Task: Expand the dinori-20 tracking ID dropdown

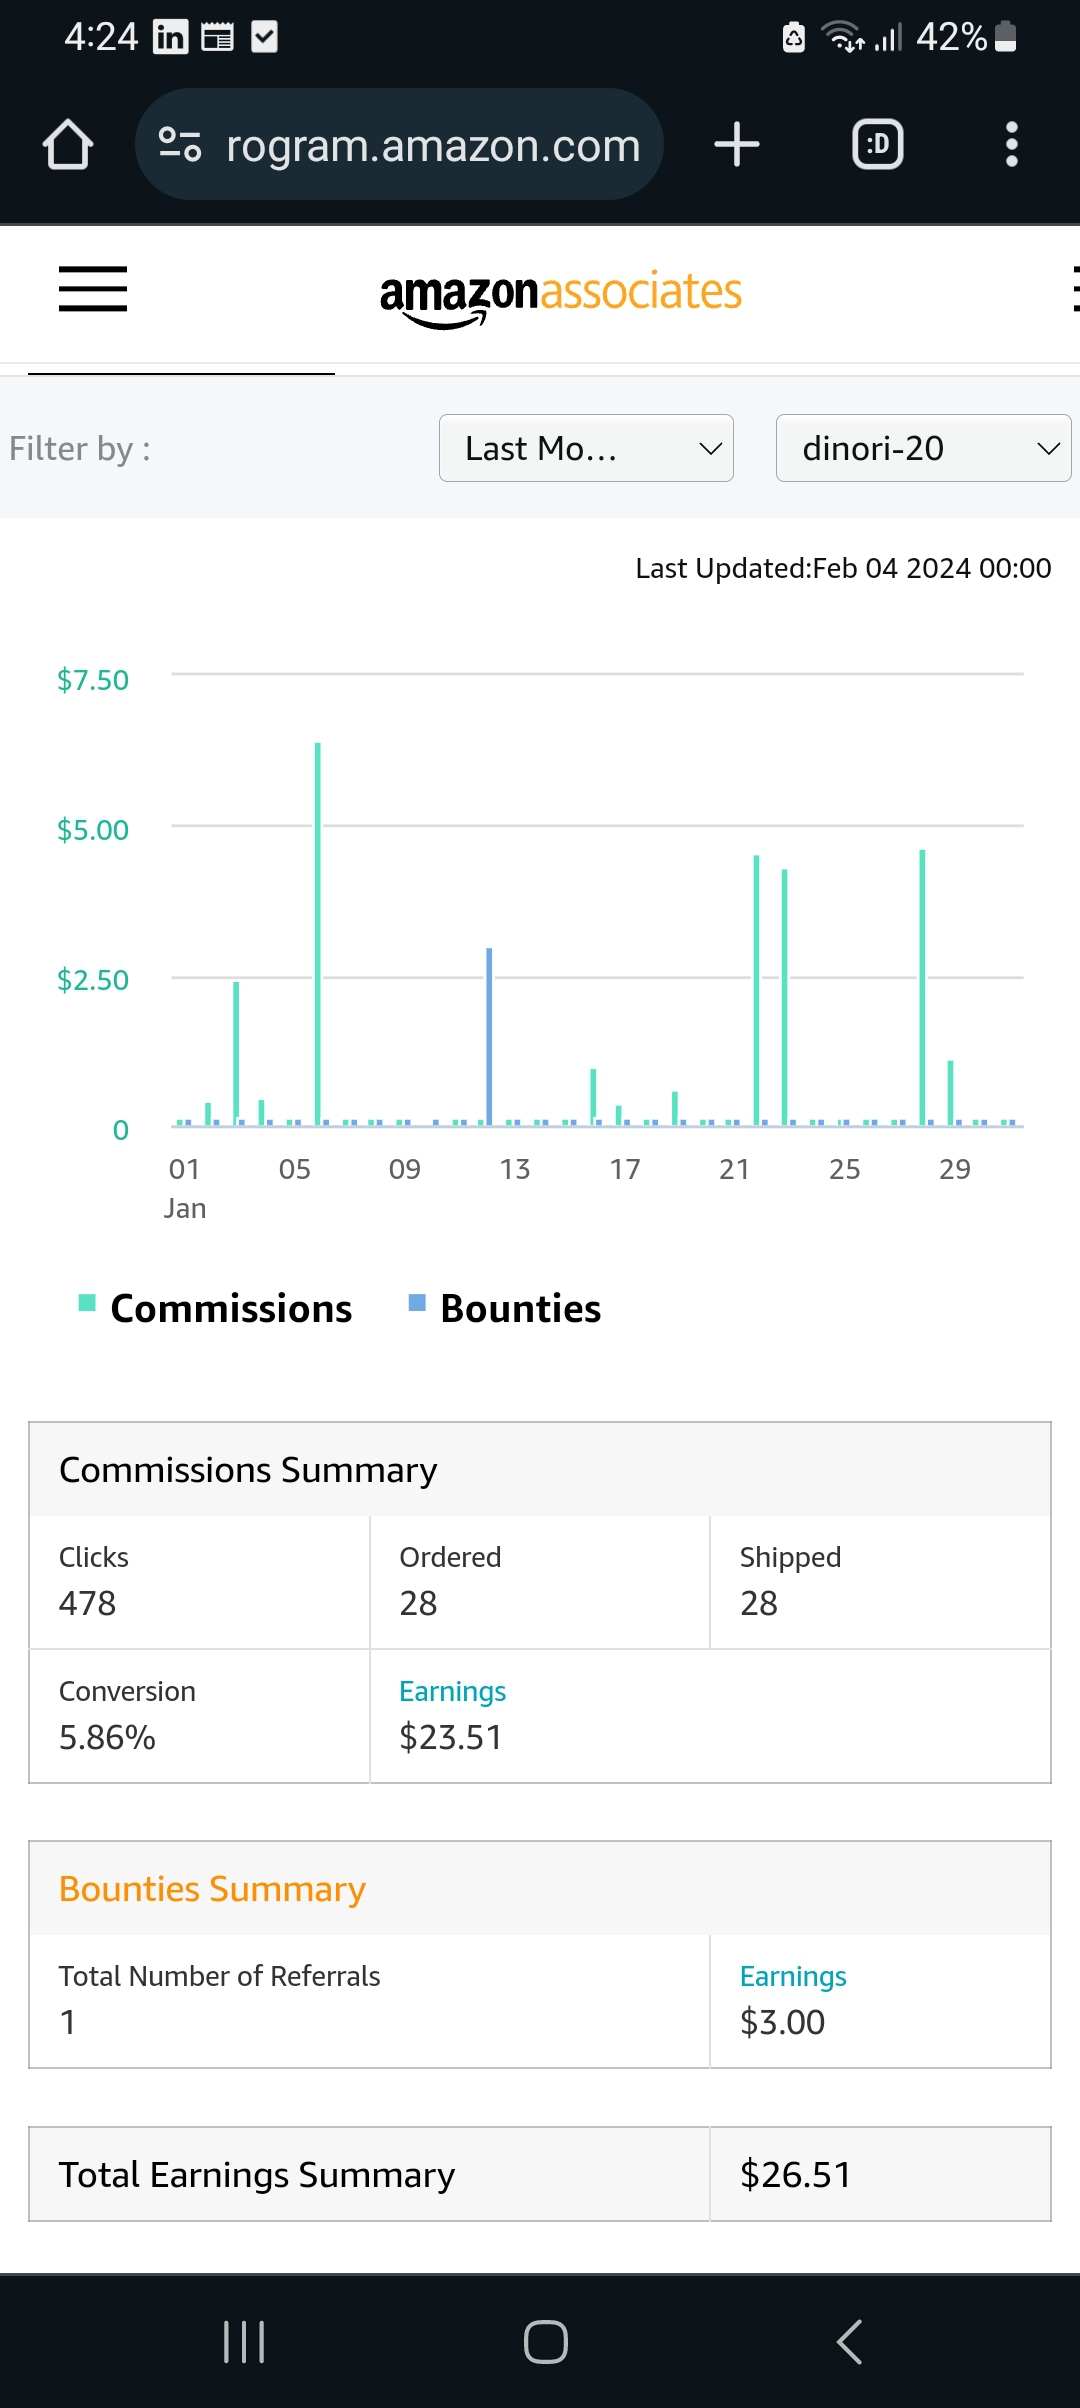Action: click(924, 448)
